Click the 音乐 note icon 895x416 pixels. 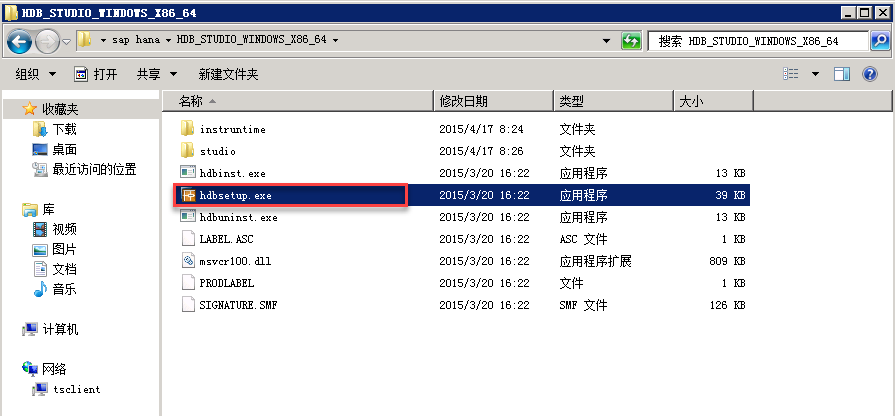[x=40, y=289]
